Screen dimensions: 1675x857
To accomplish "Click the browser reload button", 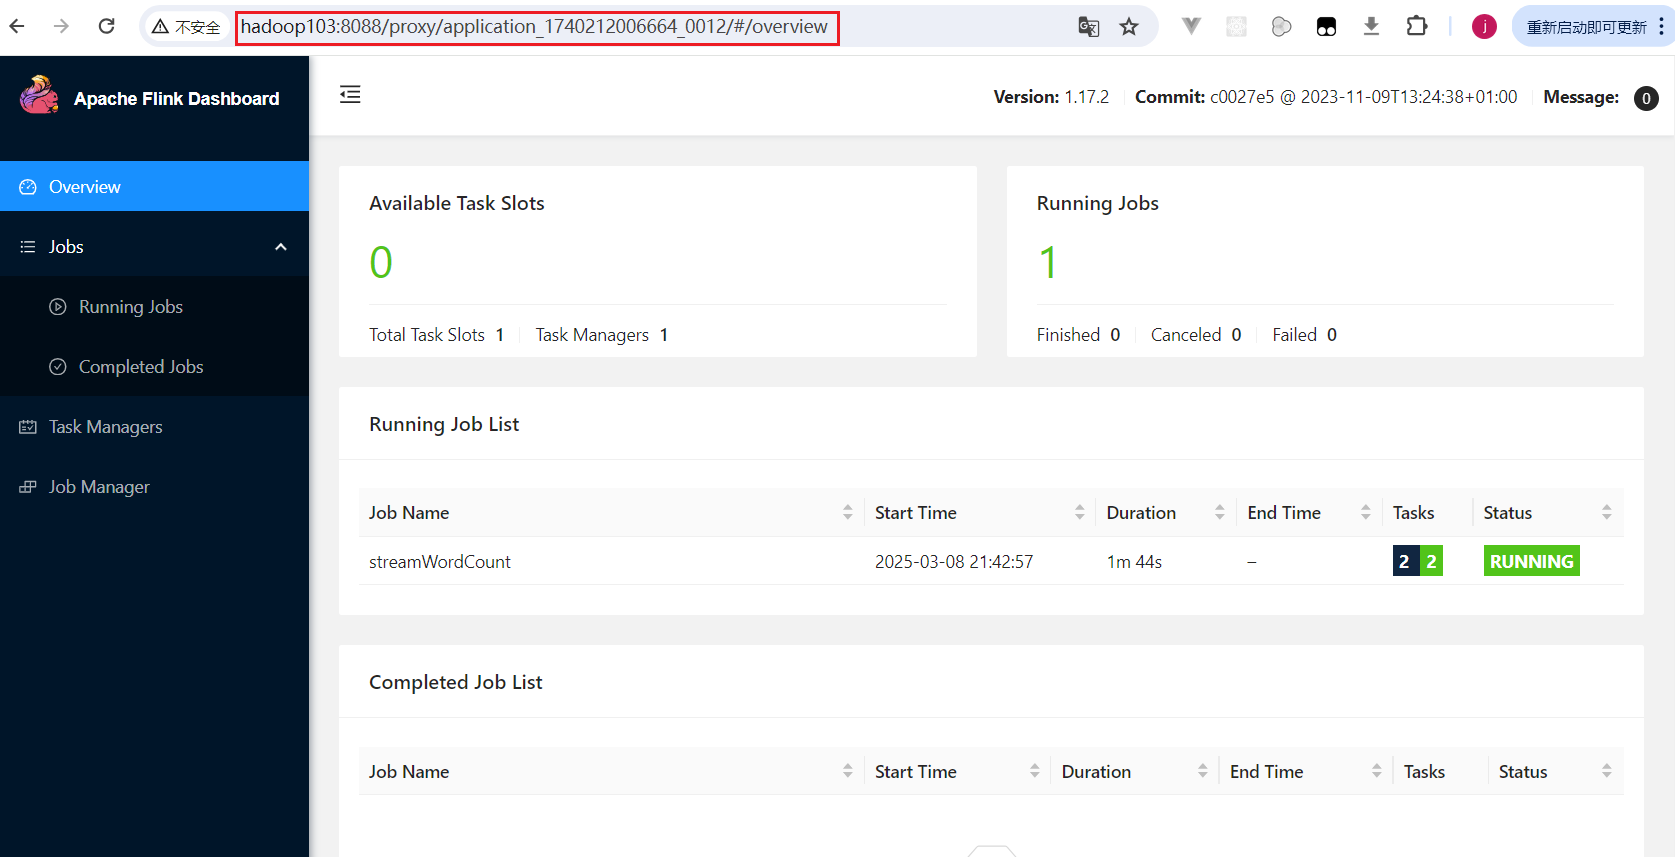I will click(106, 26).
